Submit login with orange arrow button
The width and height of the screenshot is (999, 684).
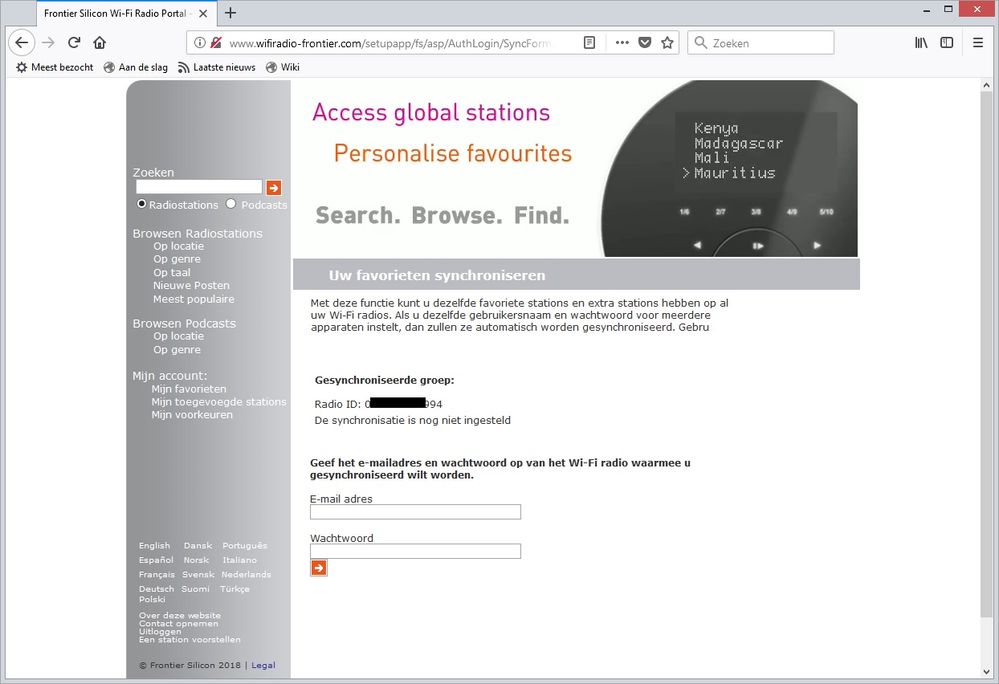point(318,568)
